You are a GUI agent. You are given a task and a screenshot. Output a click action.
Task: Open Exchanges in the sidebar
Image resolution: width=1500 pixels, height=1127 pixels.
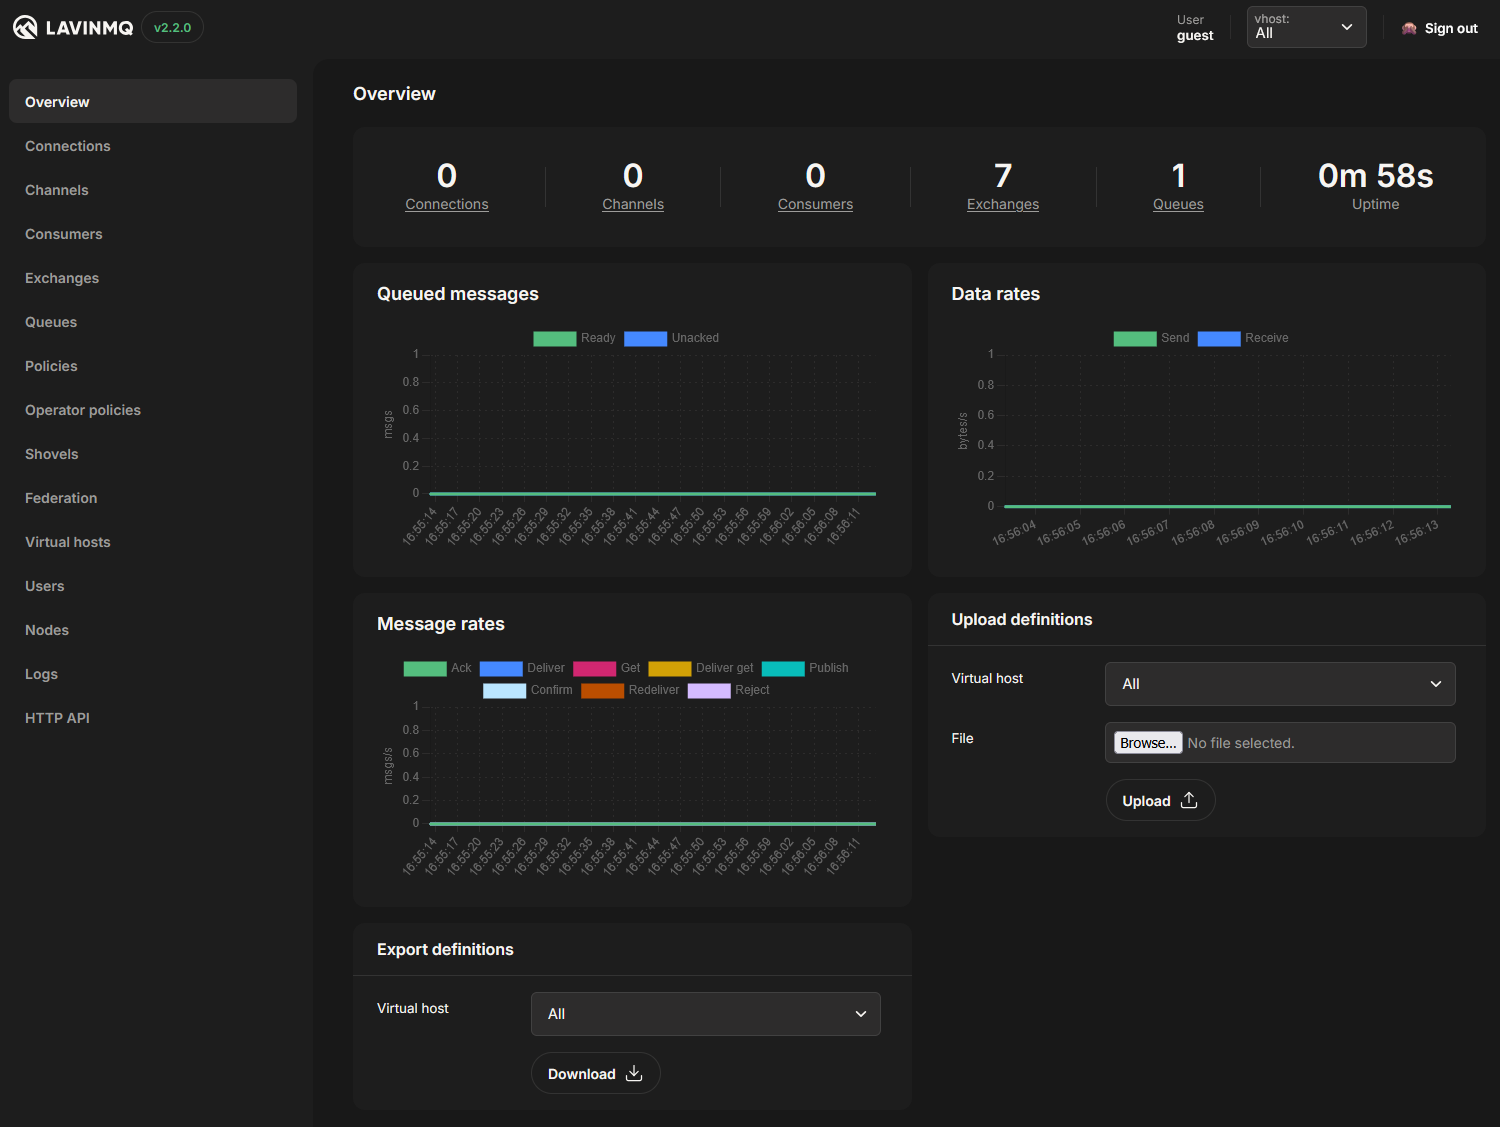[x=153, y=278]
